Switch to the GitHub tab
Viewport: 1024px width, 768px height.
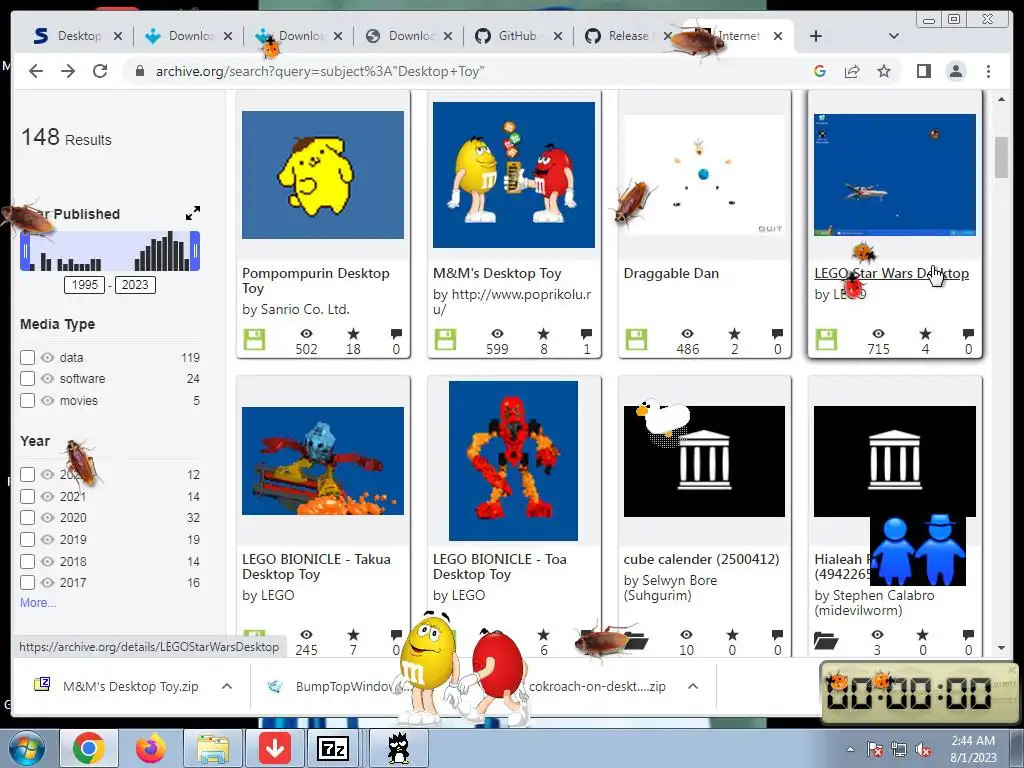[x=519, y=36]
